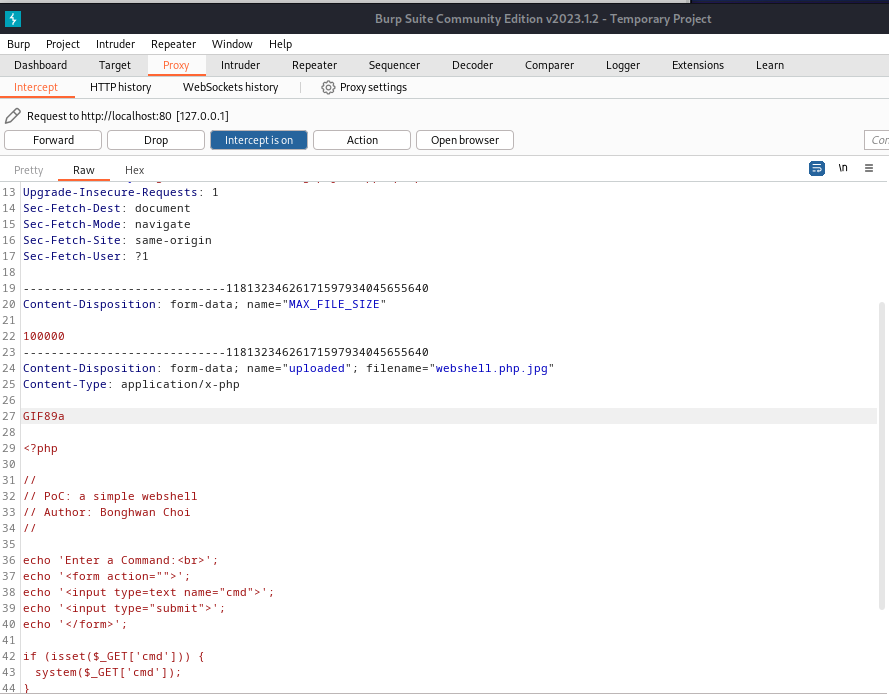The height and width of the screenshot is (695, 889).
Task: Switch to the Learn tab
Action: [769, 65]
